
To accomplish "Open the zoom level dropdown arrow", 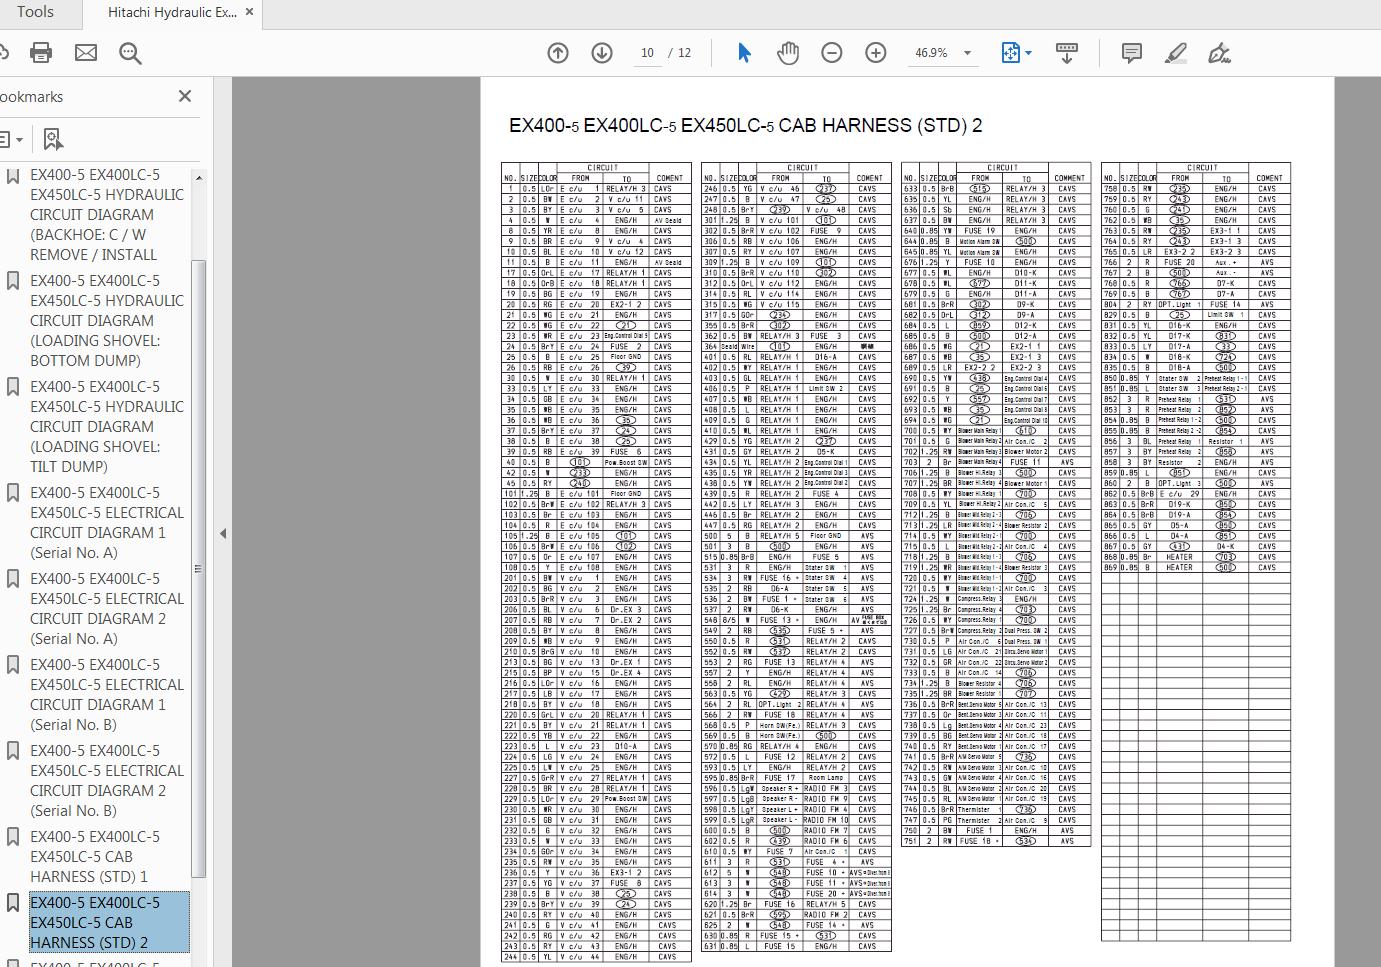I will pyautogui.click(x=967, y=53).
